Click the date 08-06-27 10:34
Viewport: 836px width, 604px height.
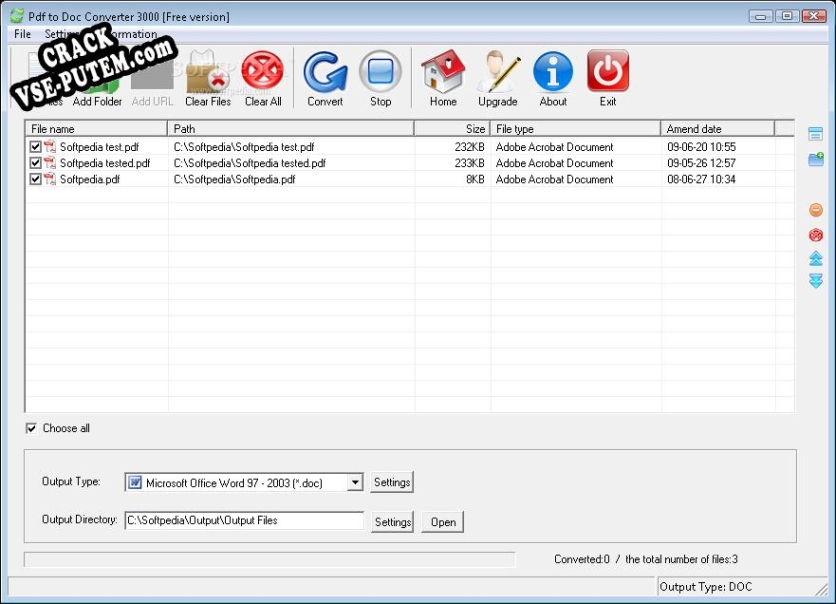pos(701,179)
